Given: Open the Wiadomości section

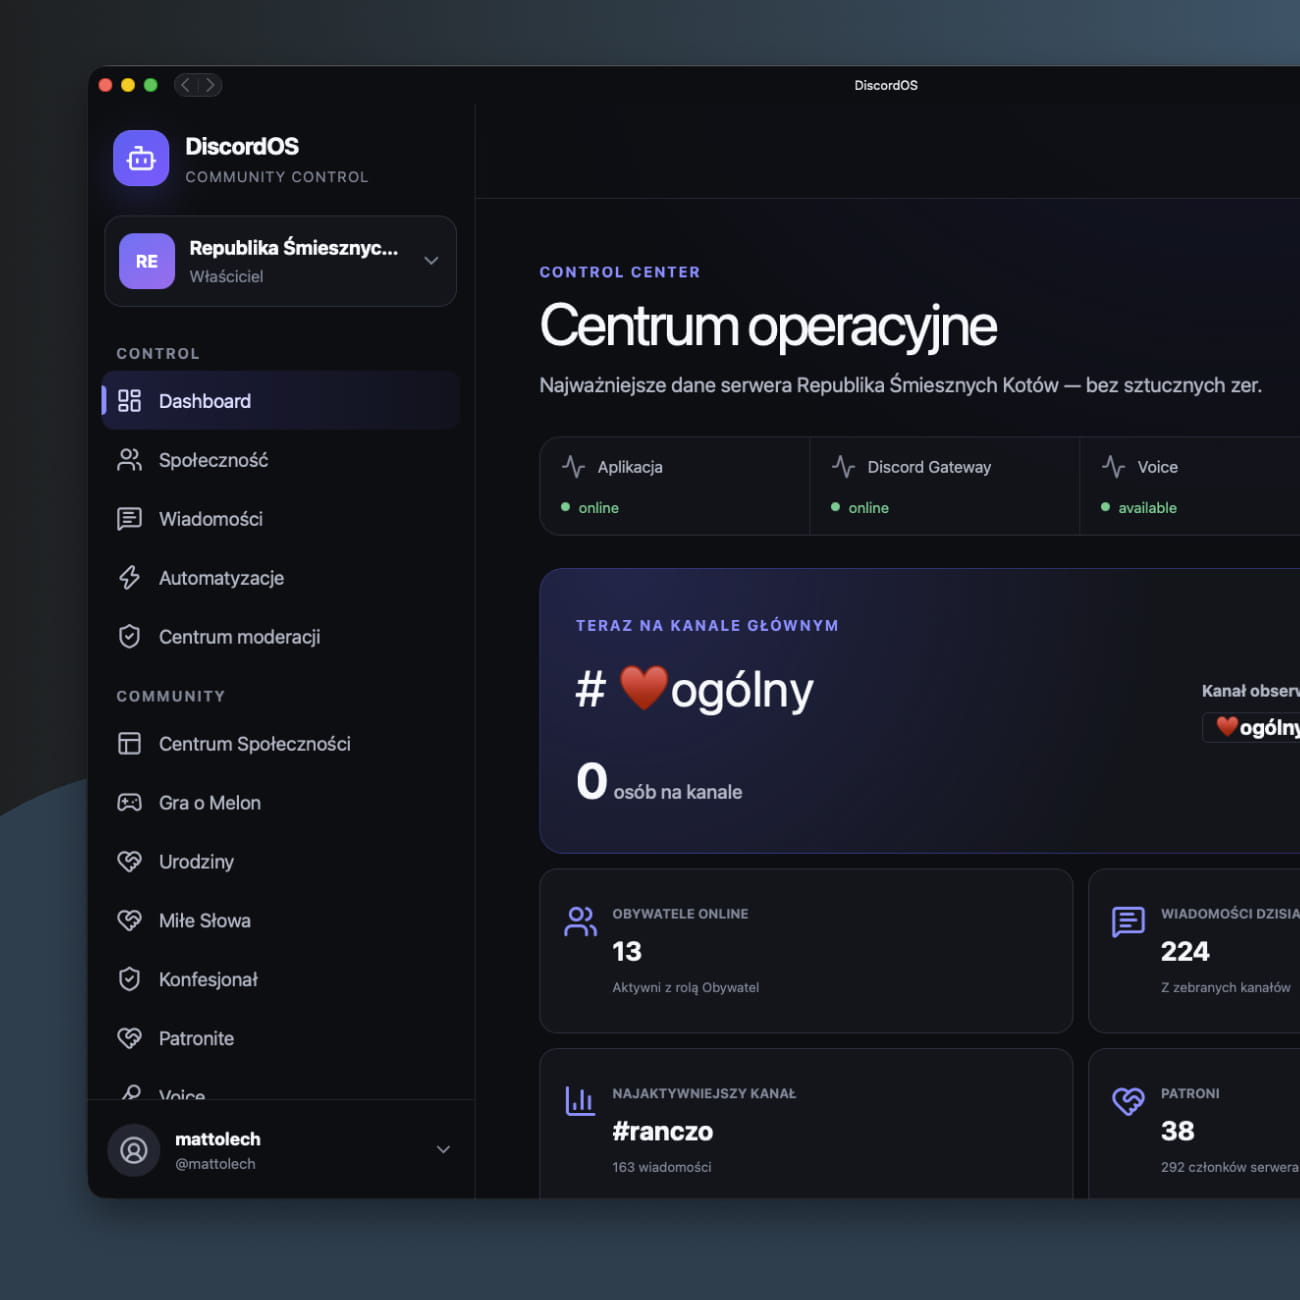Looking at the screenshot, I should [x=281, y=519].
